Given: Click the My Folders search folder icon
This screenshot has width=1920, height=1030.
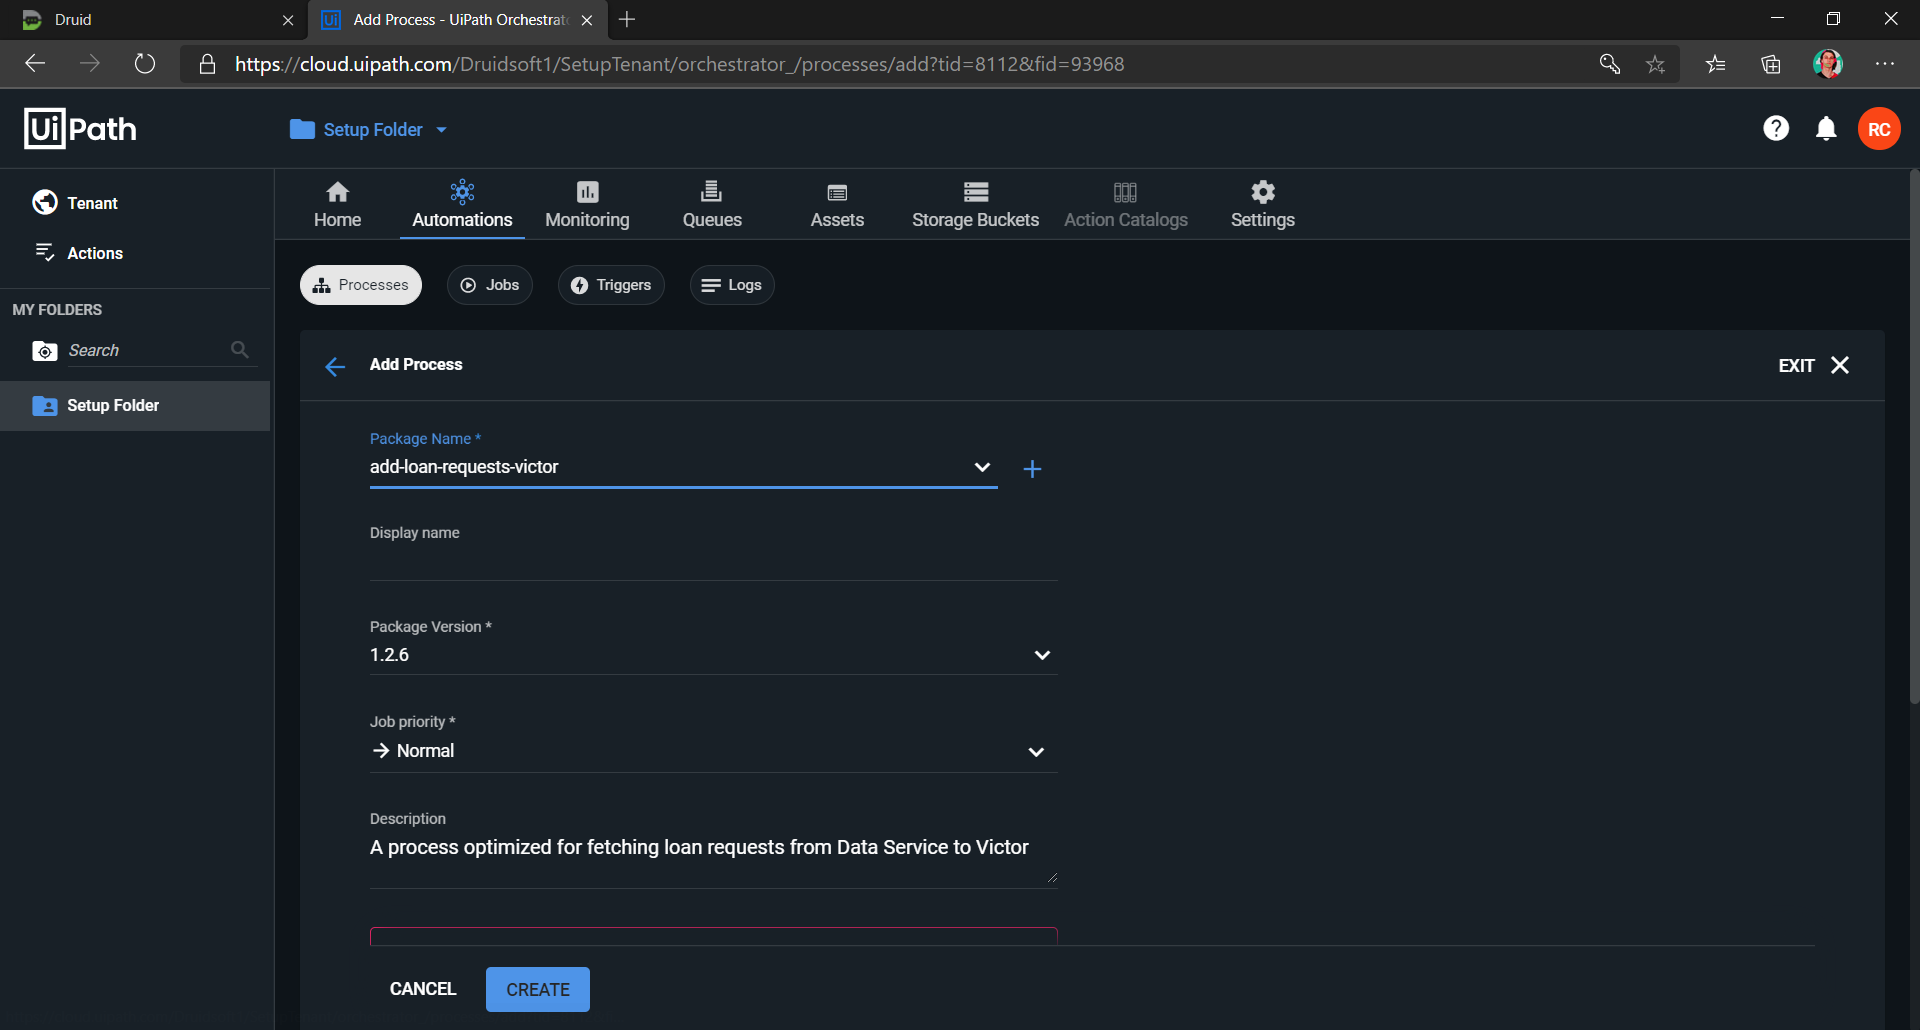Looking at the screenshot, I should click(45, 351).
